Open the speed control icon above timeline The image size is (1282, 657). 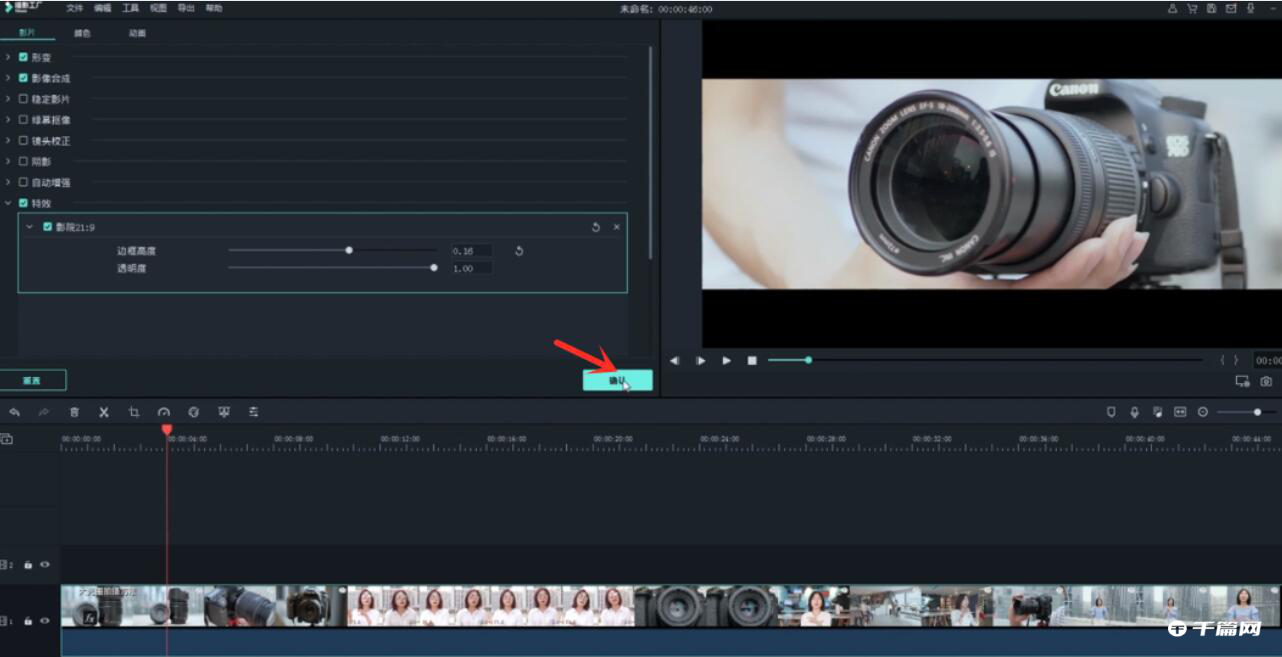(164, 412)
